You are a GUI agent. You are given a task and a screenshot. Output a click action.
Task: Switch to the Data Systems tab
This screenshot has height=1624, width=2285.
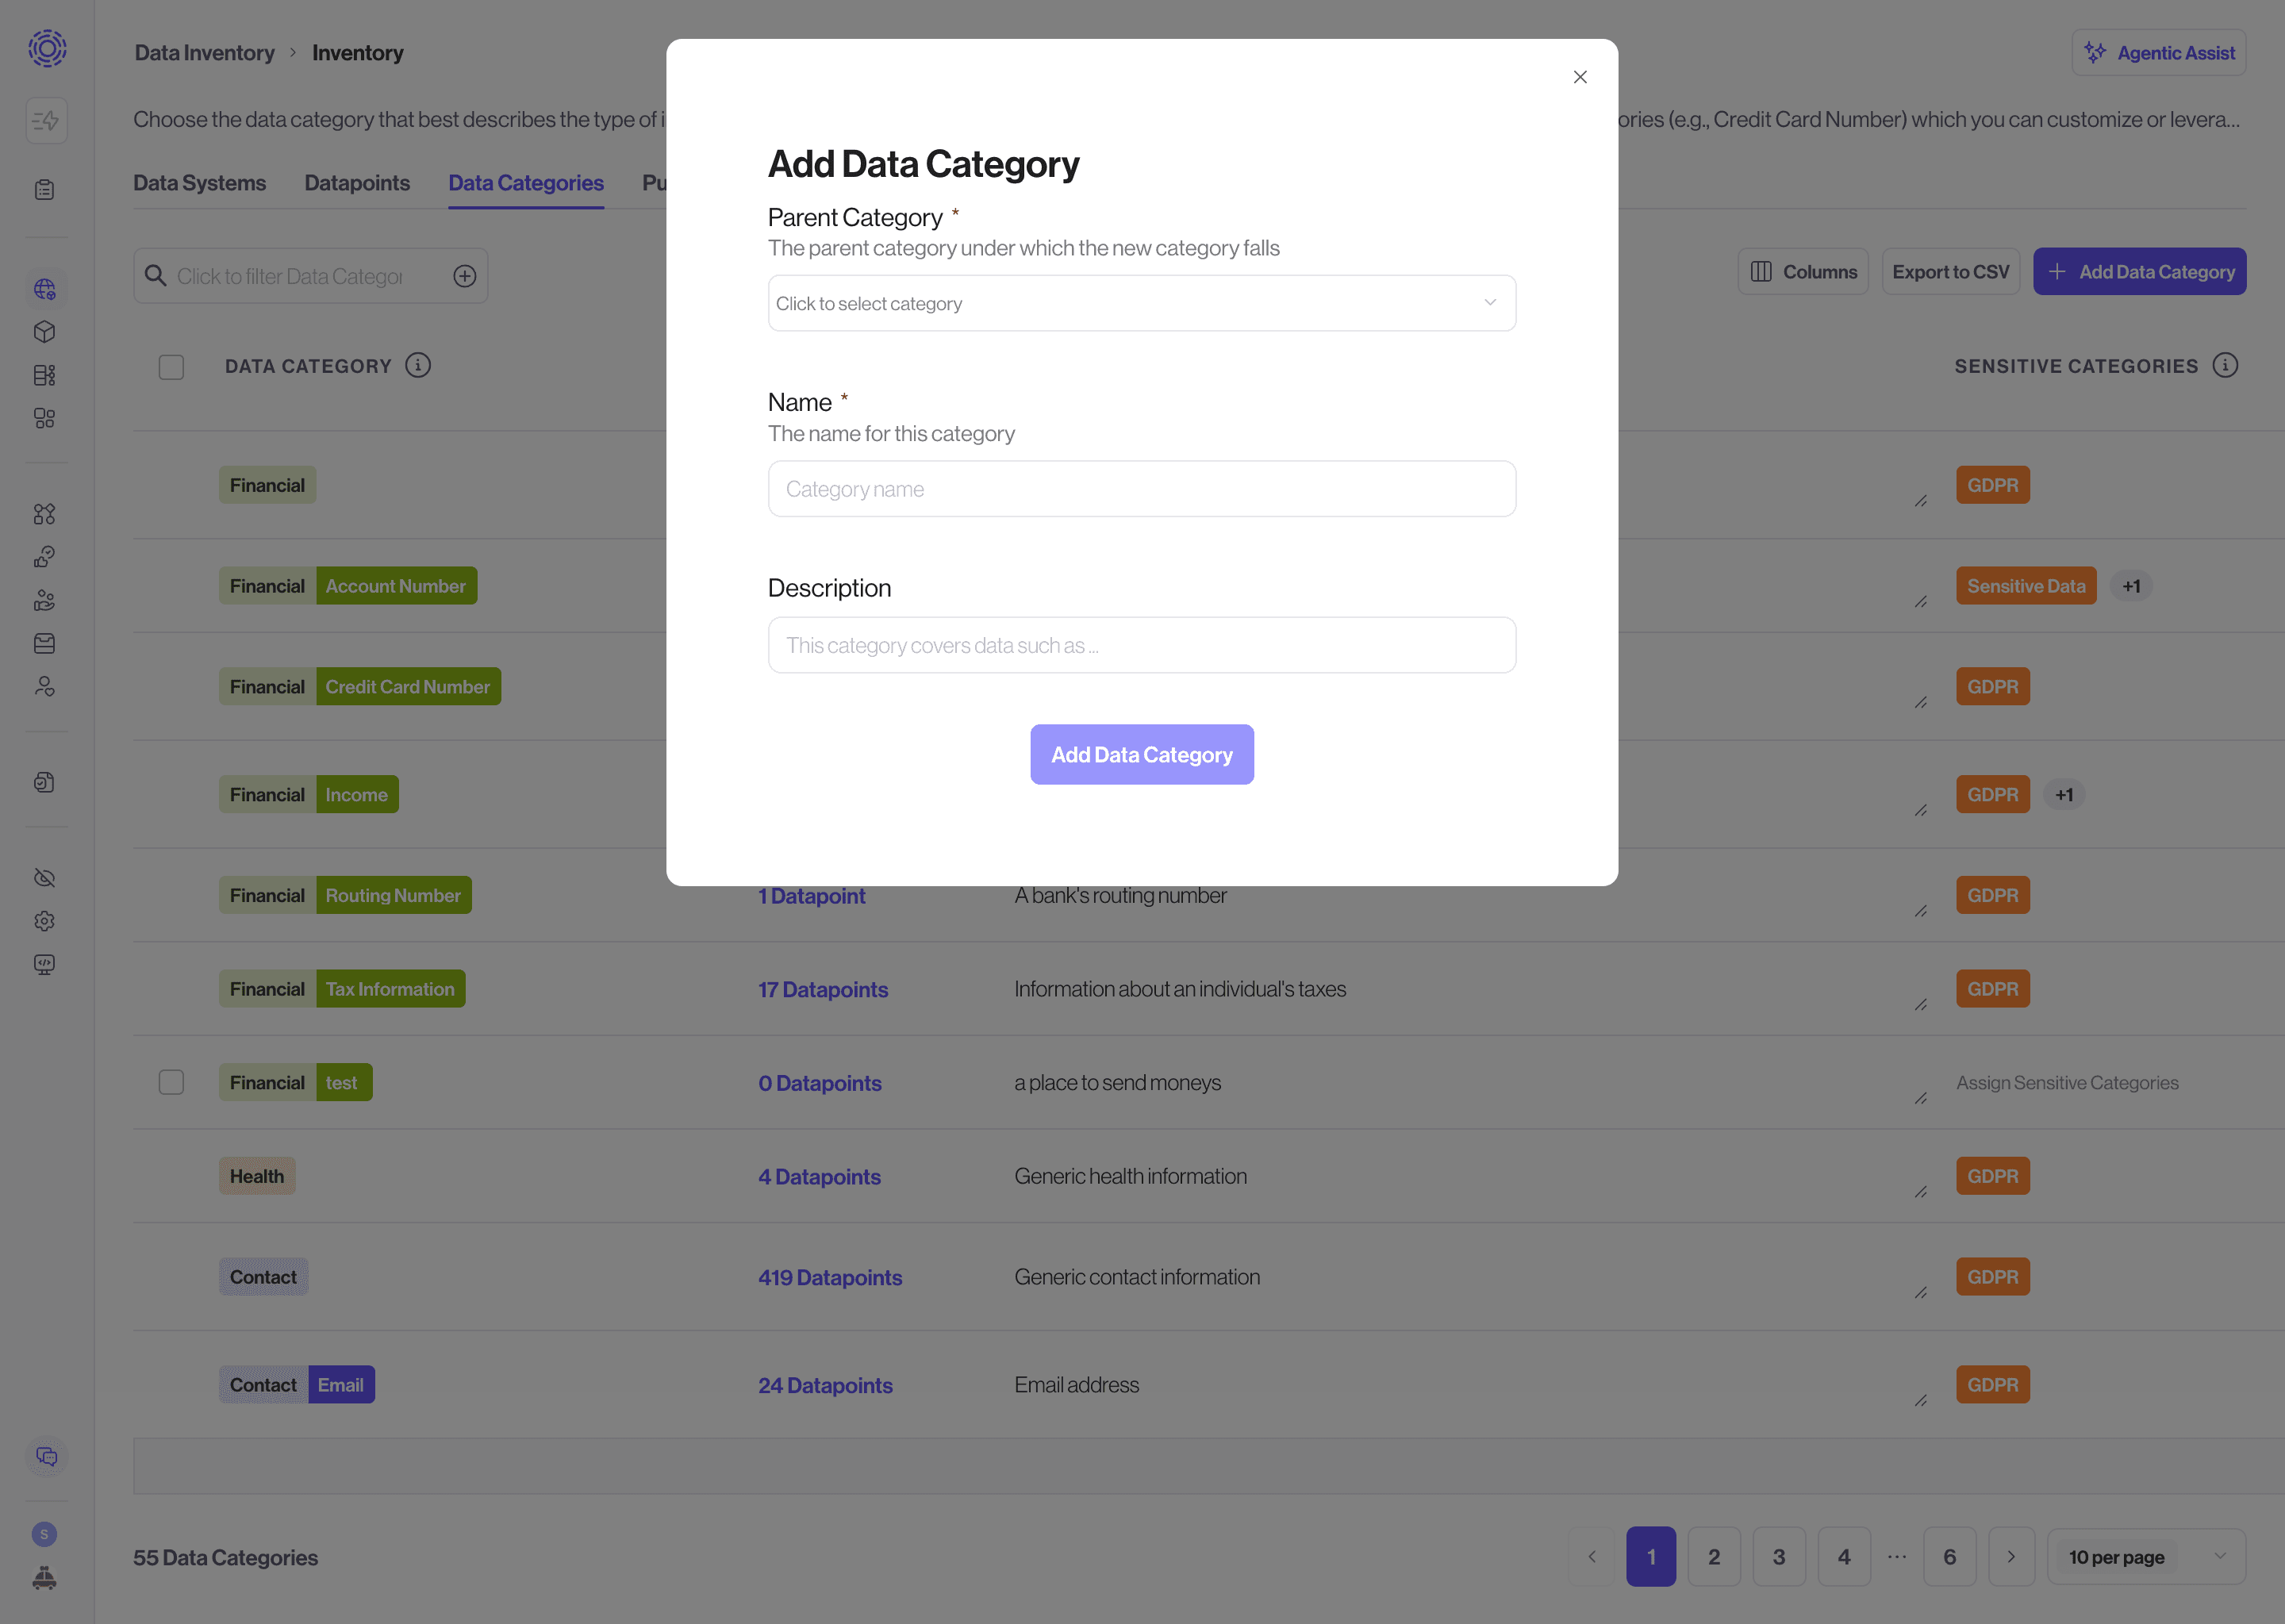pos(200,183)
